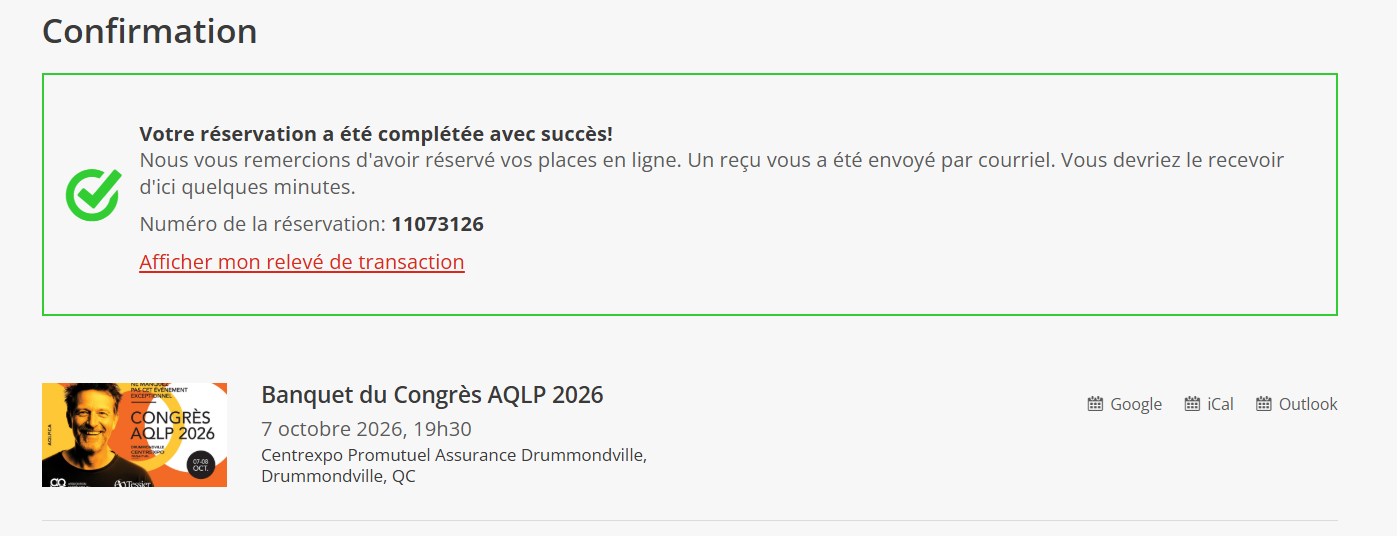Click the "07-08 OCT." badge on the poster
Image resolution: width=1397 pixels, height=536 pixels.
(x=203, y=465)
